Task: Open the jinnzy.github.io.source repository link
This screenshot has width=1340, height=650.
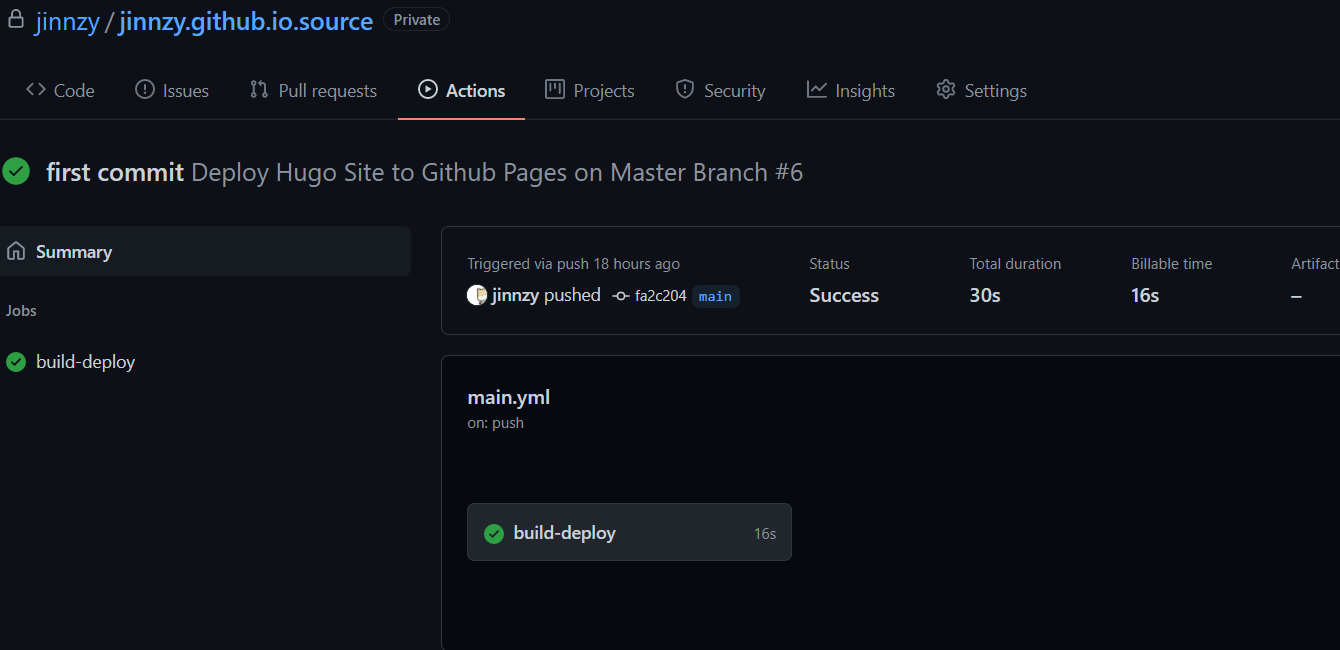Action: coord(246,21)
